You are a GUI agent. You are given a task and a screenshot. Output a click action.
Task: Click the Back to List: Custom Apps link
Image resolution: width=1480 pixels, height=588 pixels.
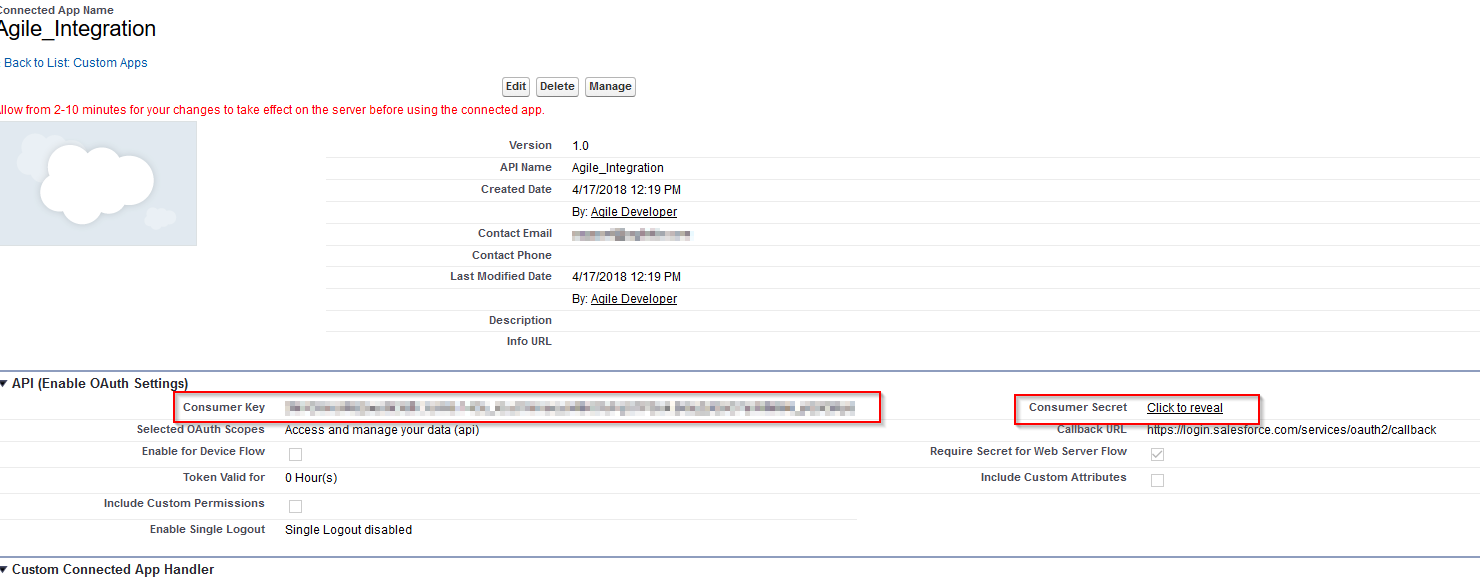point(75,63)
